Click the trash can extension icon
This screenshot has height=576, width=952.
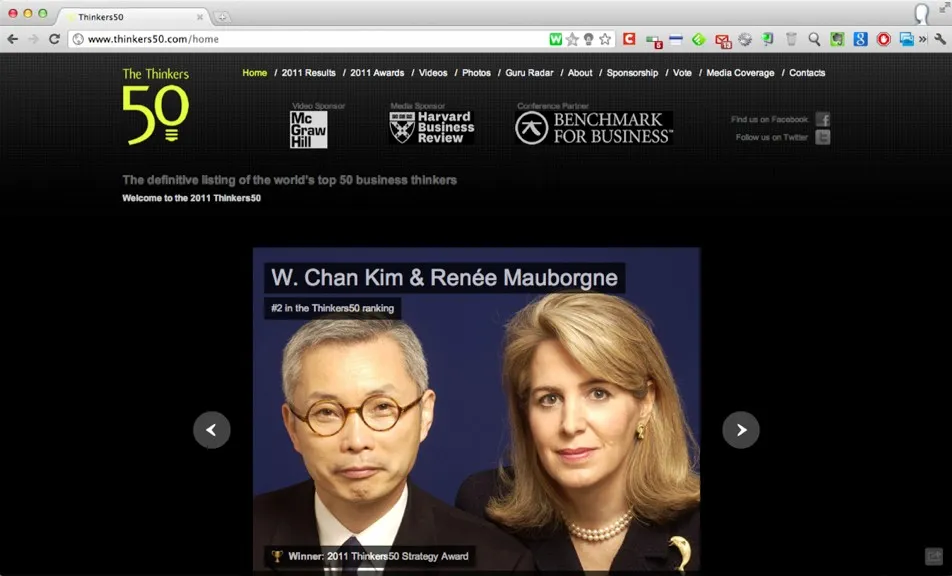tap(791, 39)
